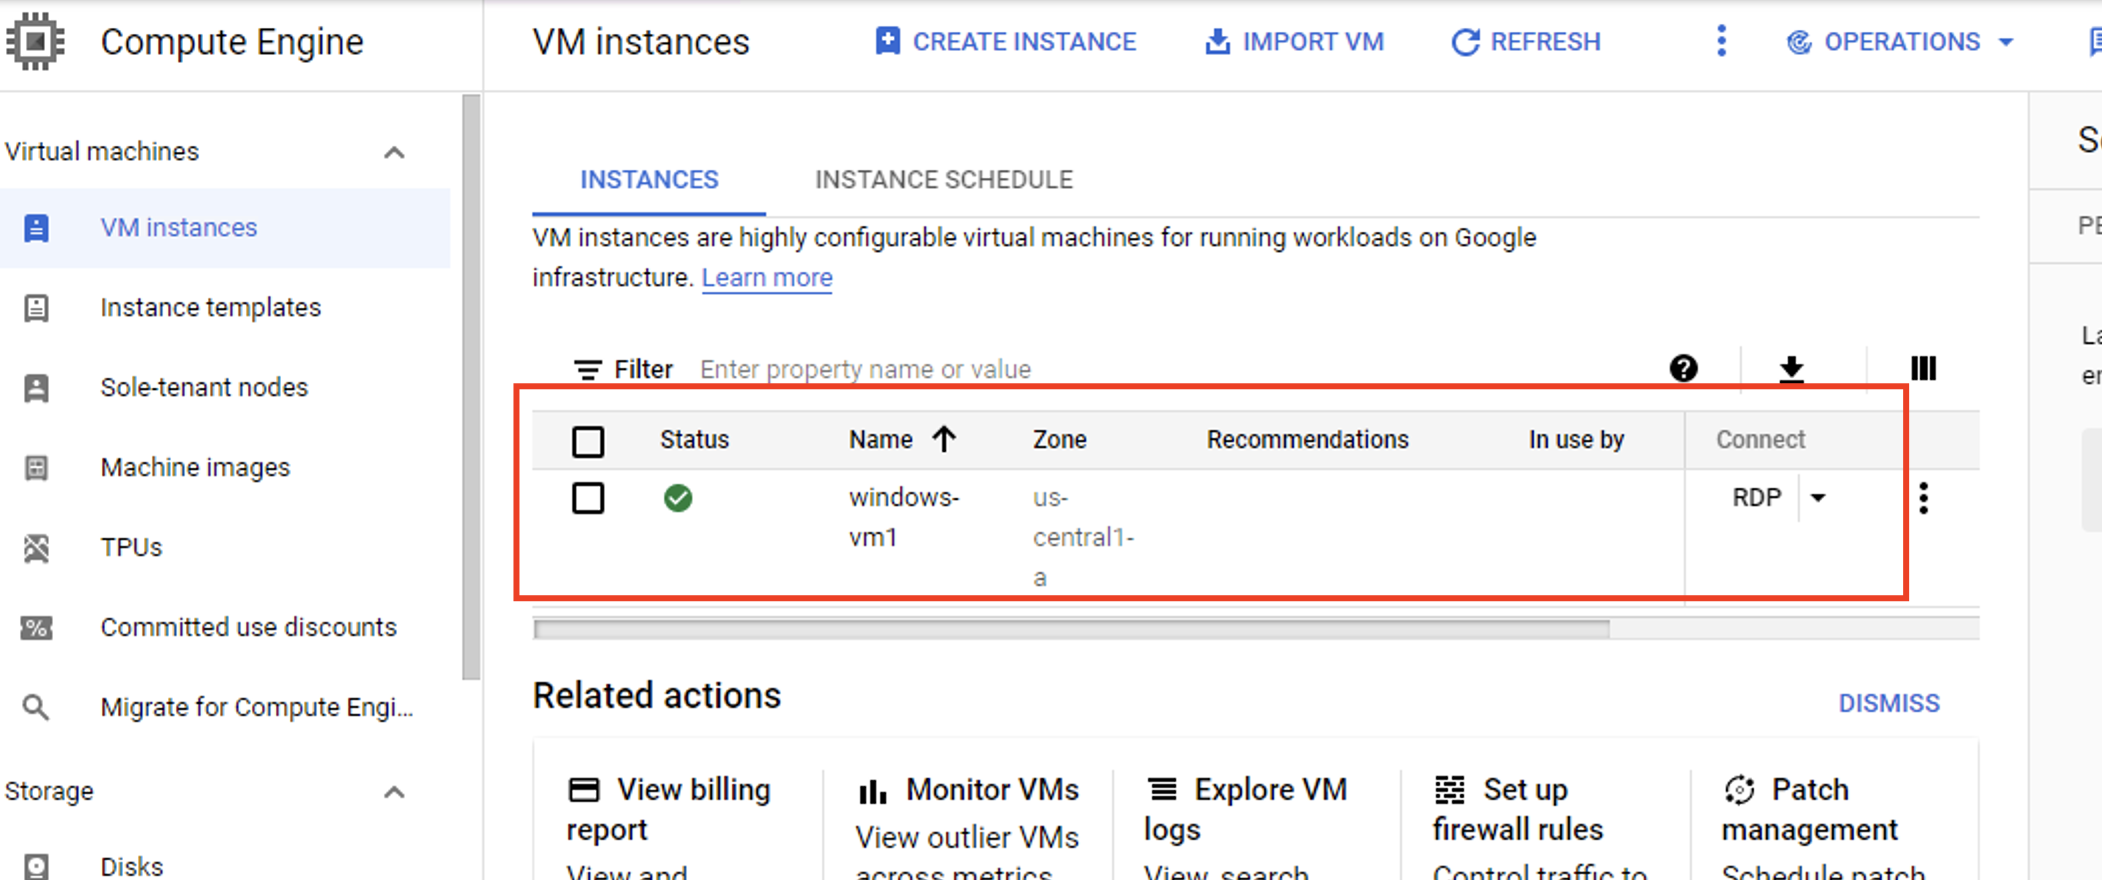Collapse the Storage section
The width and height of the screenshot is (2102, 880).
click(x=394, y=793)
